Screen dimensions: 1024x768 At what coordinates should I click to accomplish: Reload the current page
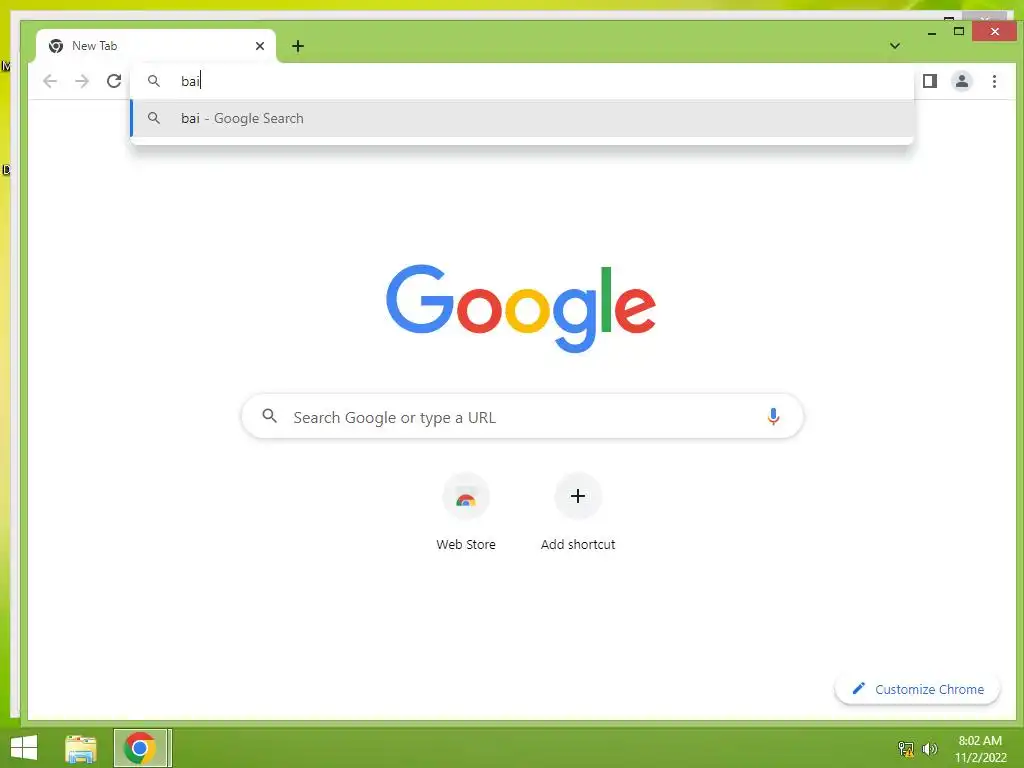pos(114,81)
